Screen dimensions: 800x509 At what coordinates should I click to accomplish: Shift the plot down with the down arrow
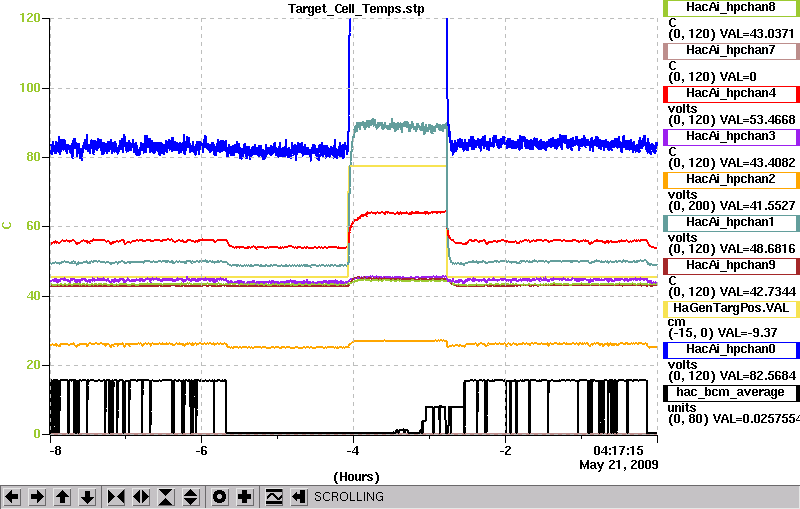tap(87, 497)
